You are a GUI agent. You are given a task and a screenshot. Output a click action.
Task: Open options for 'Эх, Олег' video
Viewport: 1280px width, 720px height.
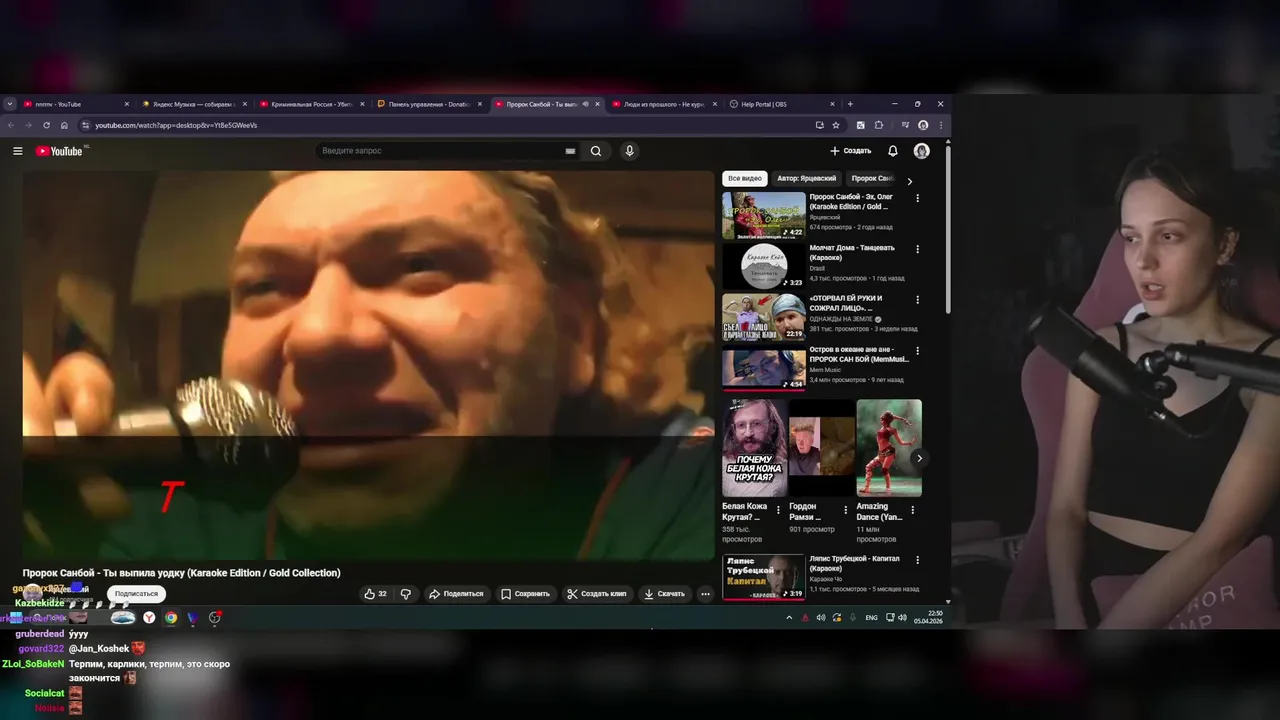click(x=918, y=198)
